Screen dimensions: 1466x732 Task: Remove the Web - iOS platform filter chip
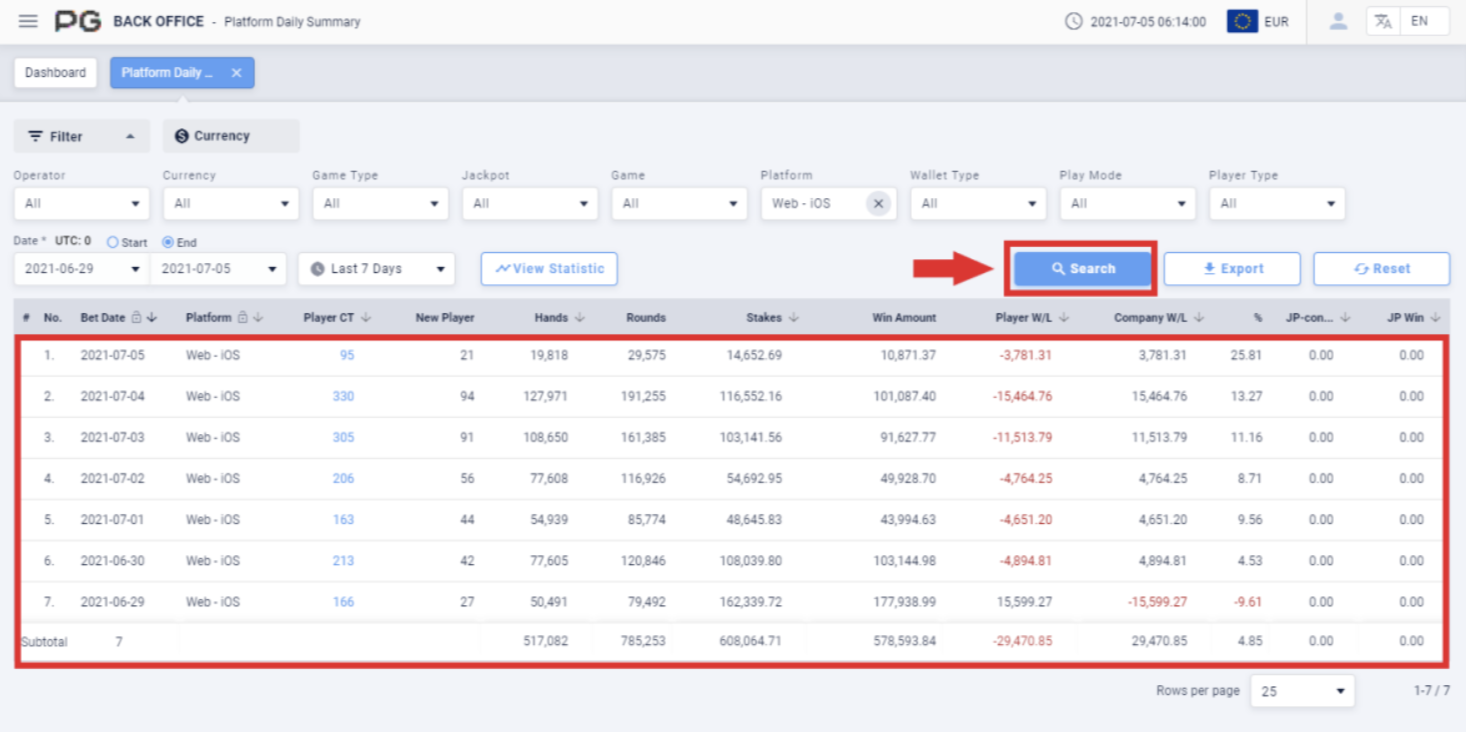coord(878,203)
